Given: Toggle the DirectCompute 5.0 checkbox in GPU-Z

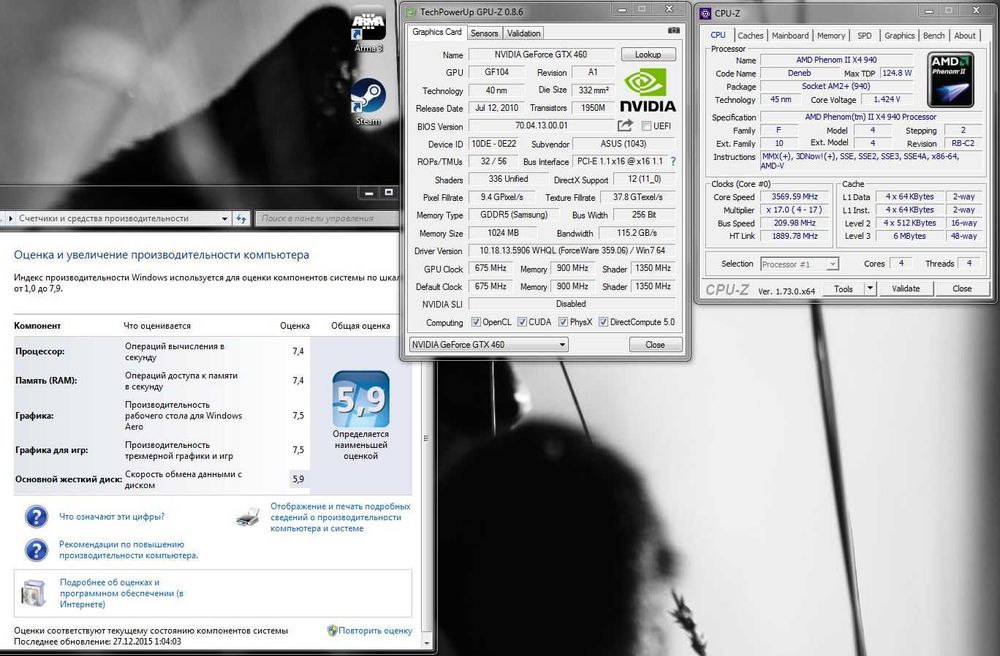Looking at the screenshot, I should 603,322.
